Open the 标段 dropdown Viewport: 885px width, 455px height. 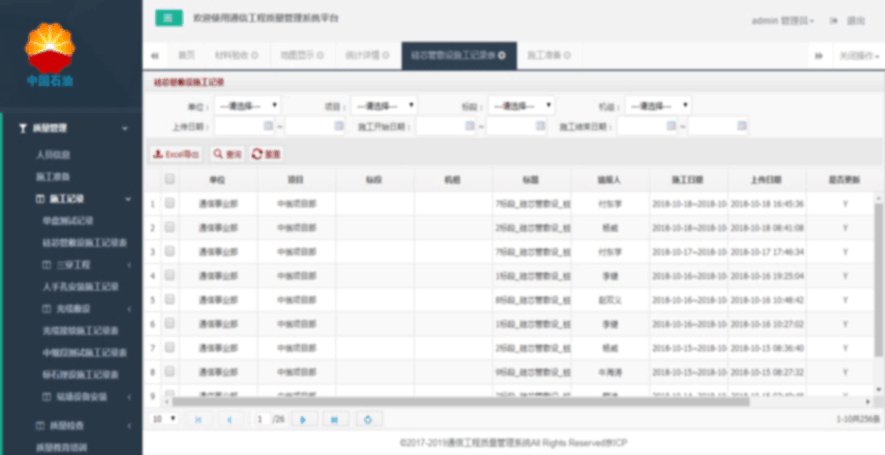point(522,106)
